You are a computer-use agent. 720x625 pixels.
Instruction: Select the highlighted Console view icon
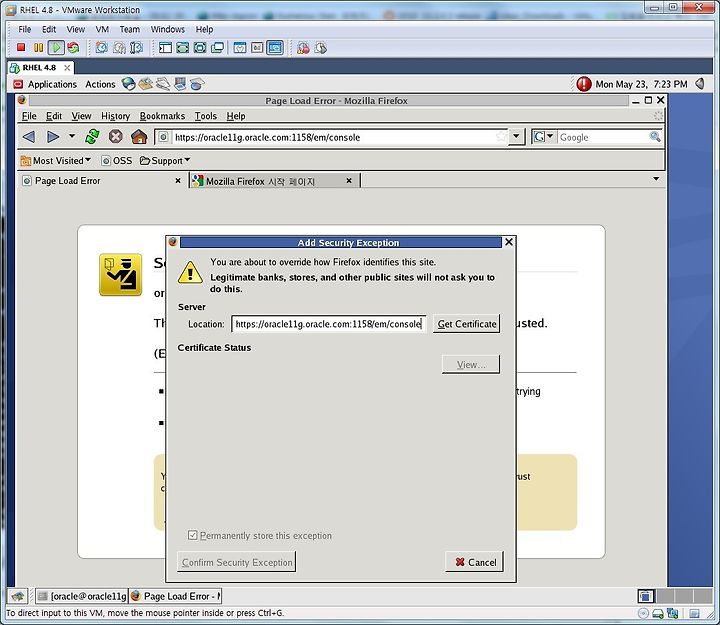click(x=275, y=47)
